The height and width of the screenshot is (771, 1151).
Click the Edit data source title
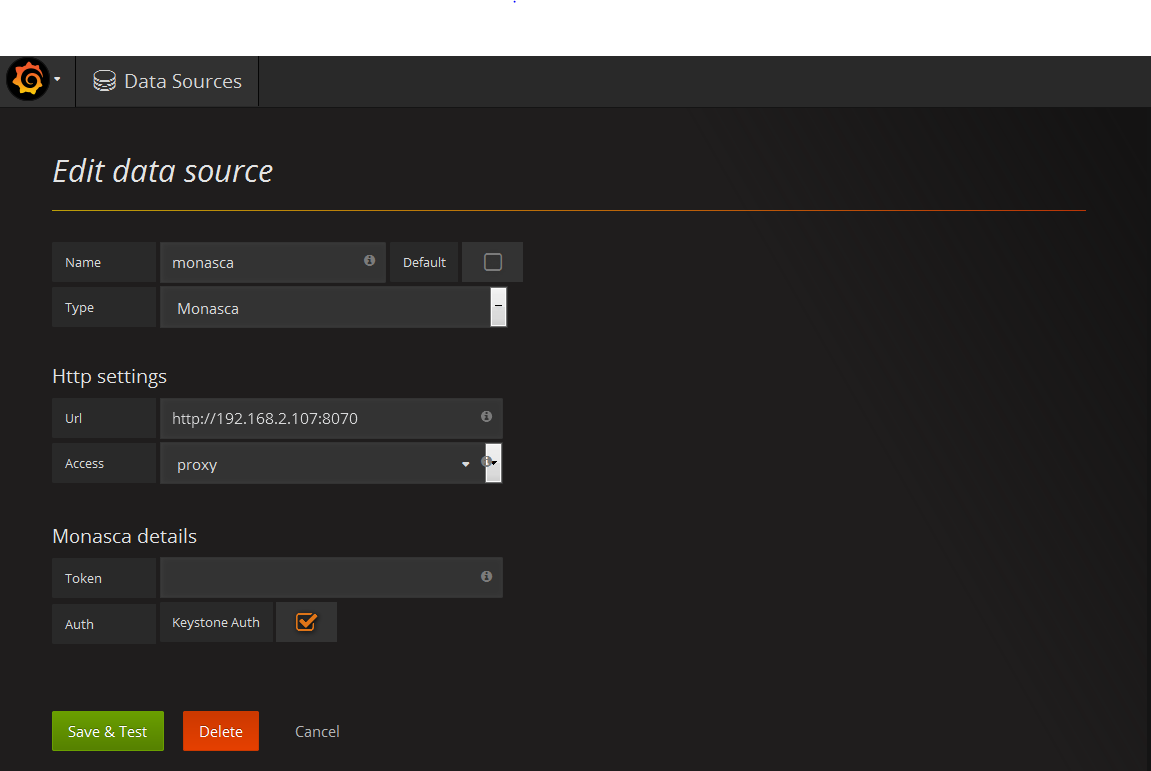point(162,171)
